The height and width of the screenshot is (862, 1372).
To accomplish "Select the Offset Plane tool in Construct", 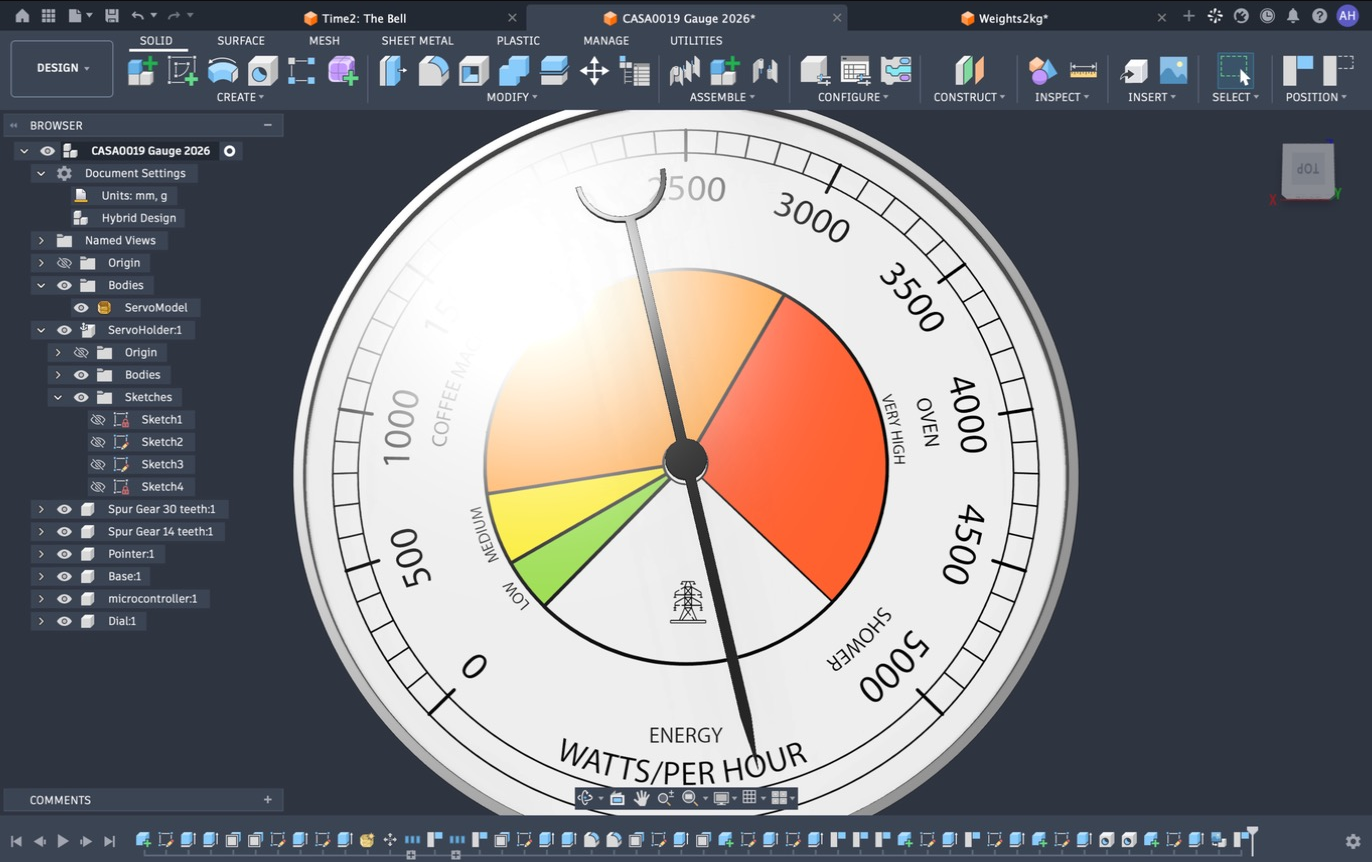I will [x=969, y=71].
